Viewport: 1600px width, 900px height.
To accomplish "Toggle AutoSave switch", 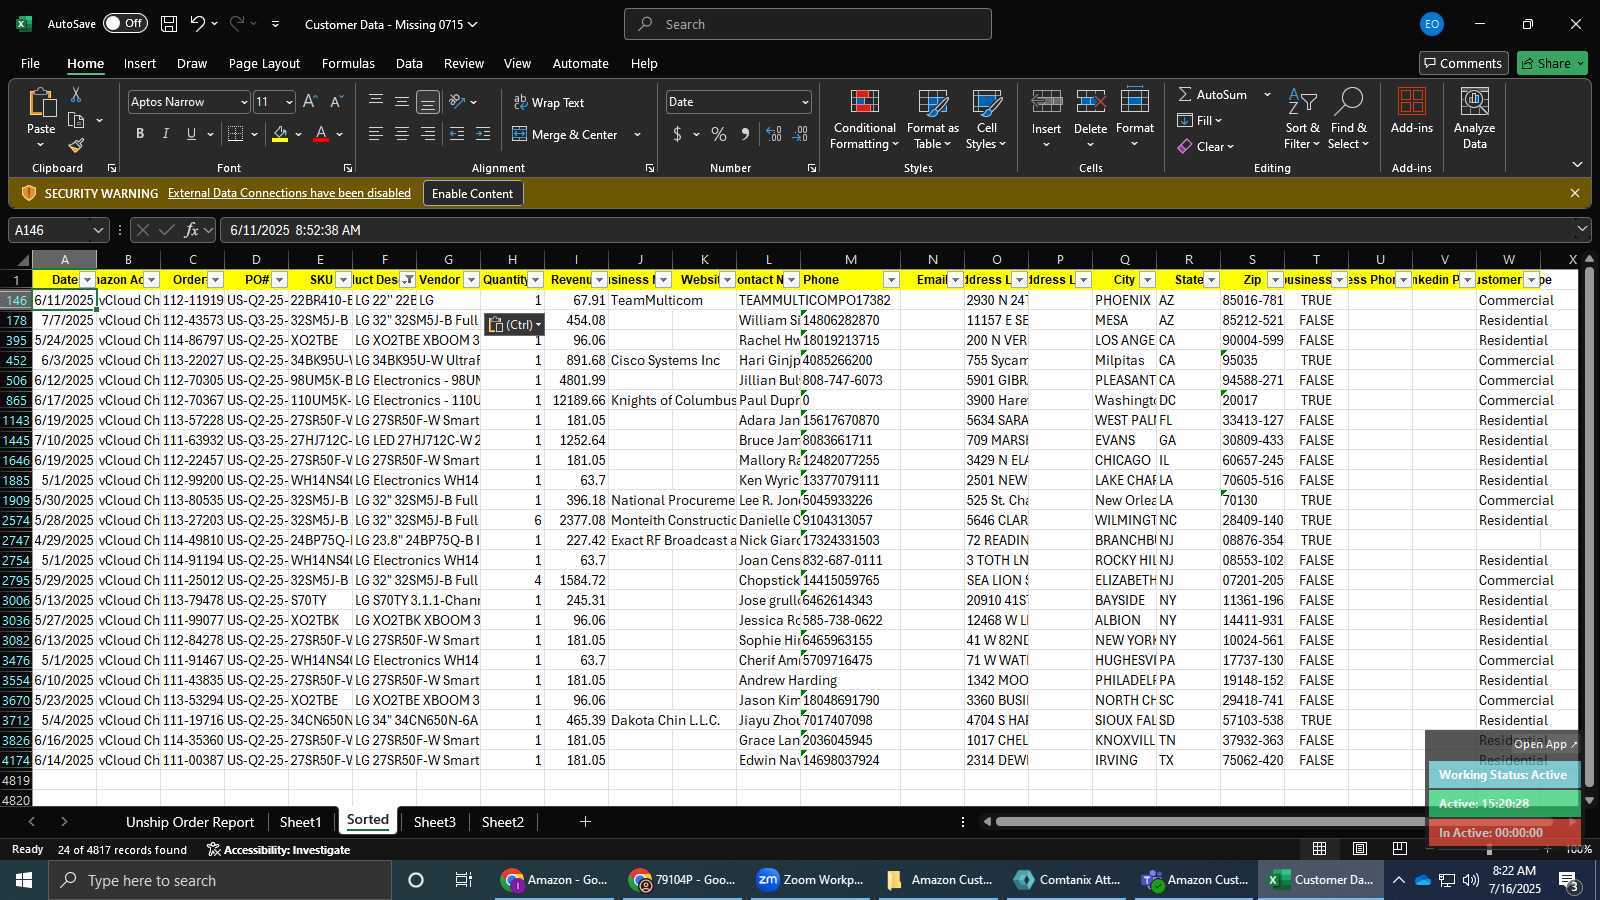I will [125, 24].
